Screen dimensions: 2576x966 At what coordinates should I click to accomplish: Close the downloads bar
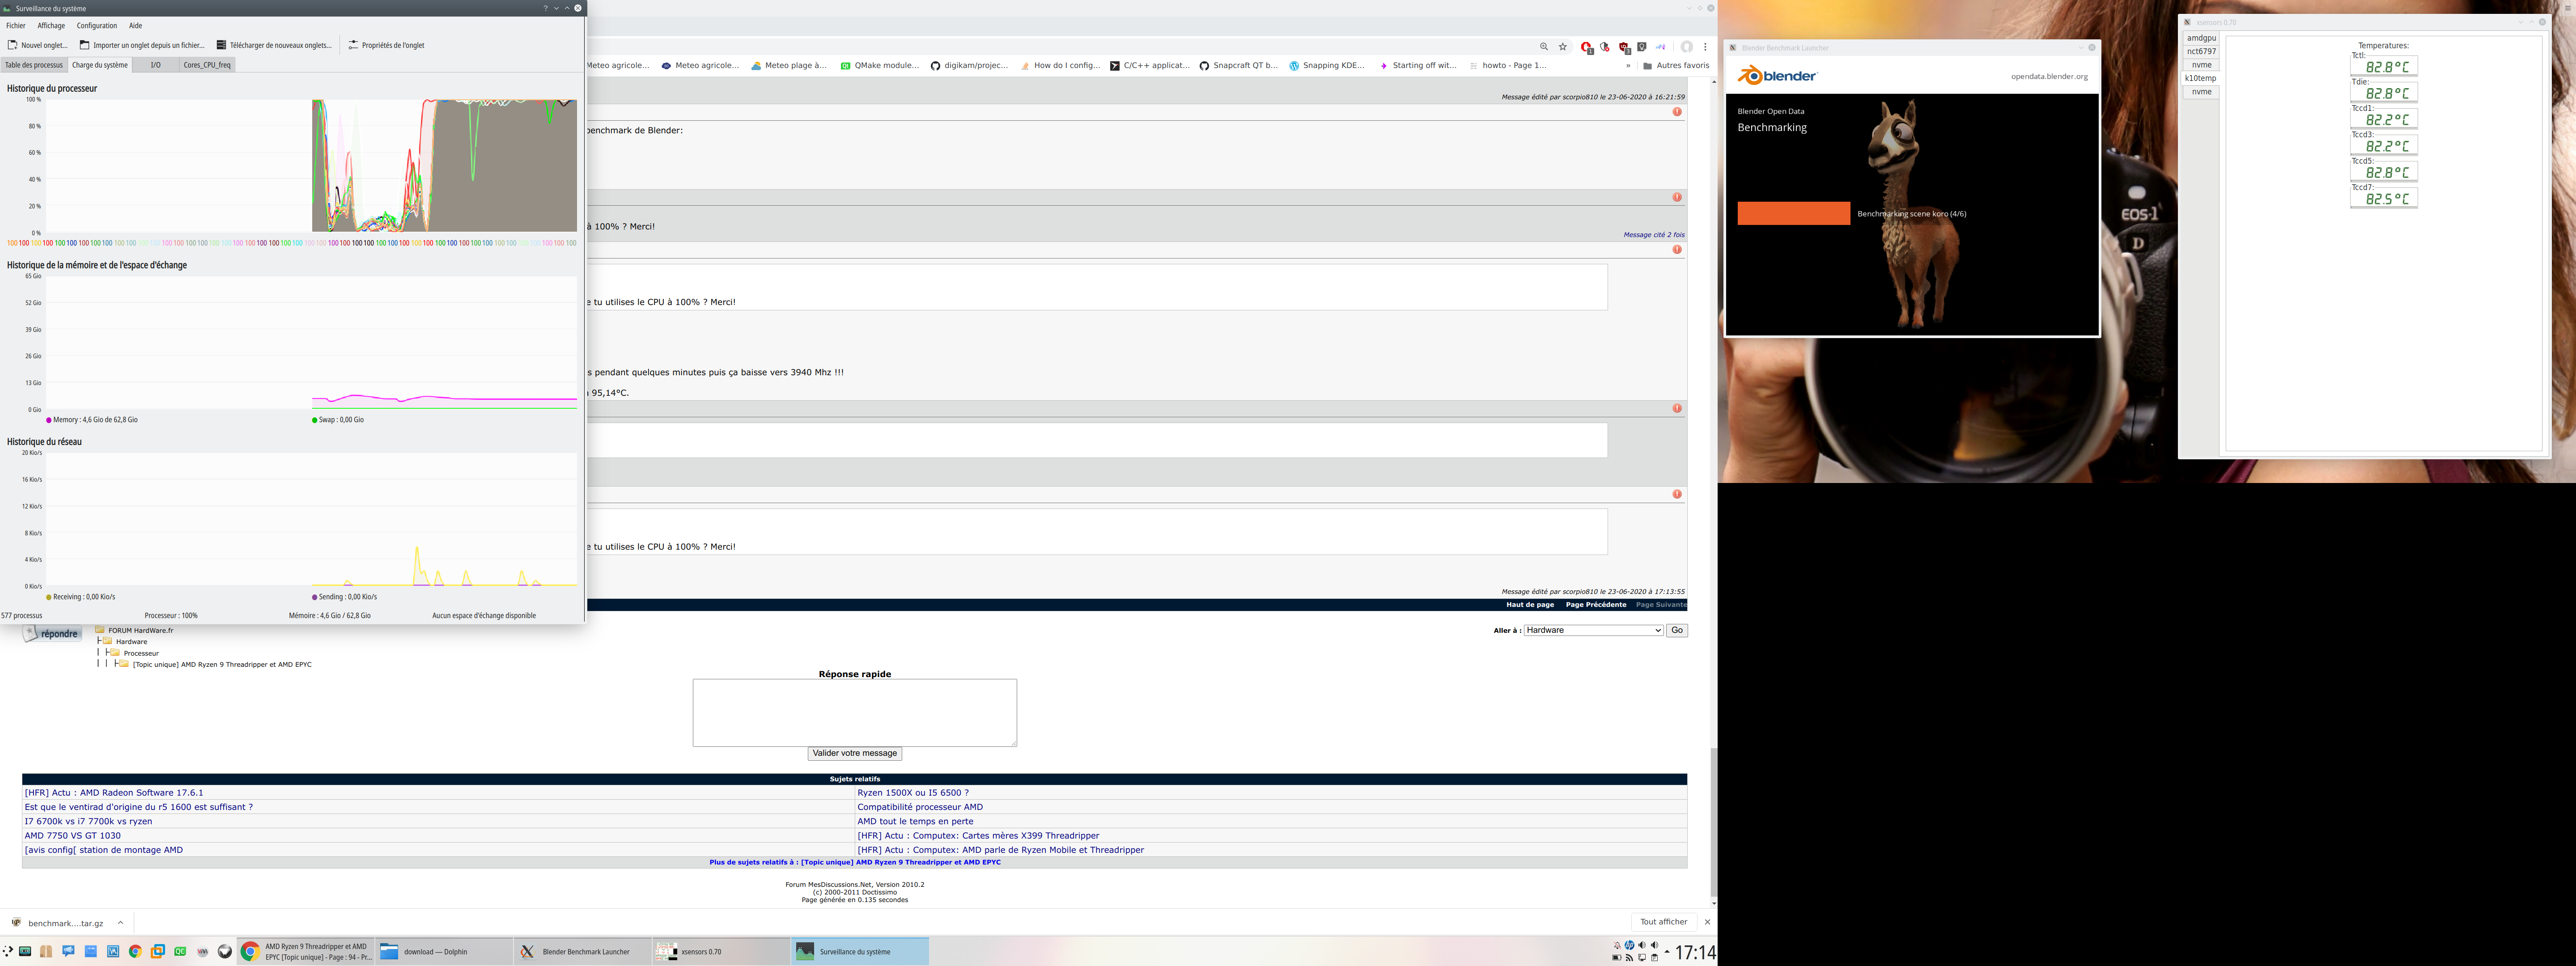coord(1707,922)
